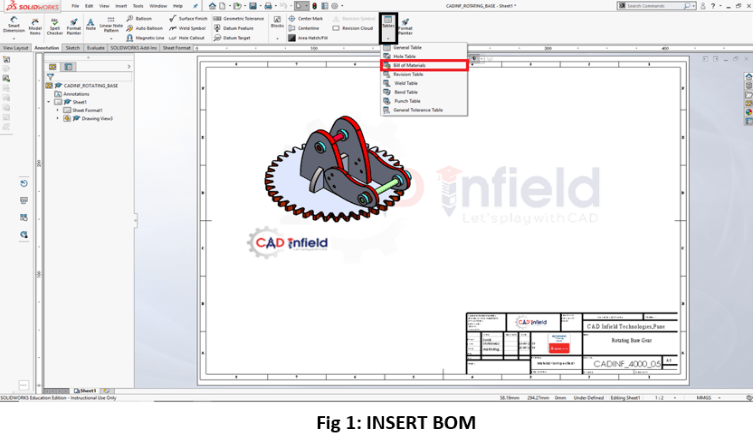Screen dimensions: 753x447
Task: Open Geometric Tolerance tool
Action: [239, 18]
